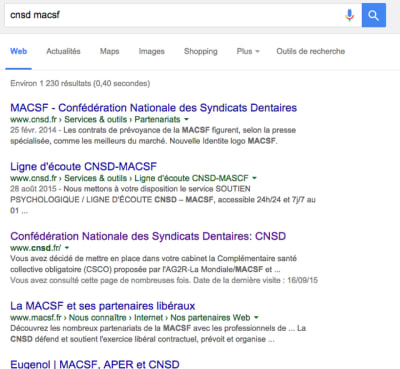Click the snippet starting Découvrez les nombreux partenariats
The width and height of the screenshot is (400, 369).
click(158, 334)
